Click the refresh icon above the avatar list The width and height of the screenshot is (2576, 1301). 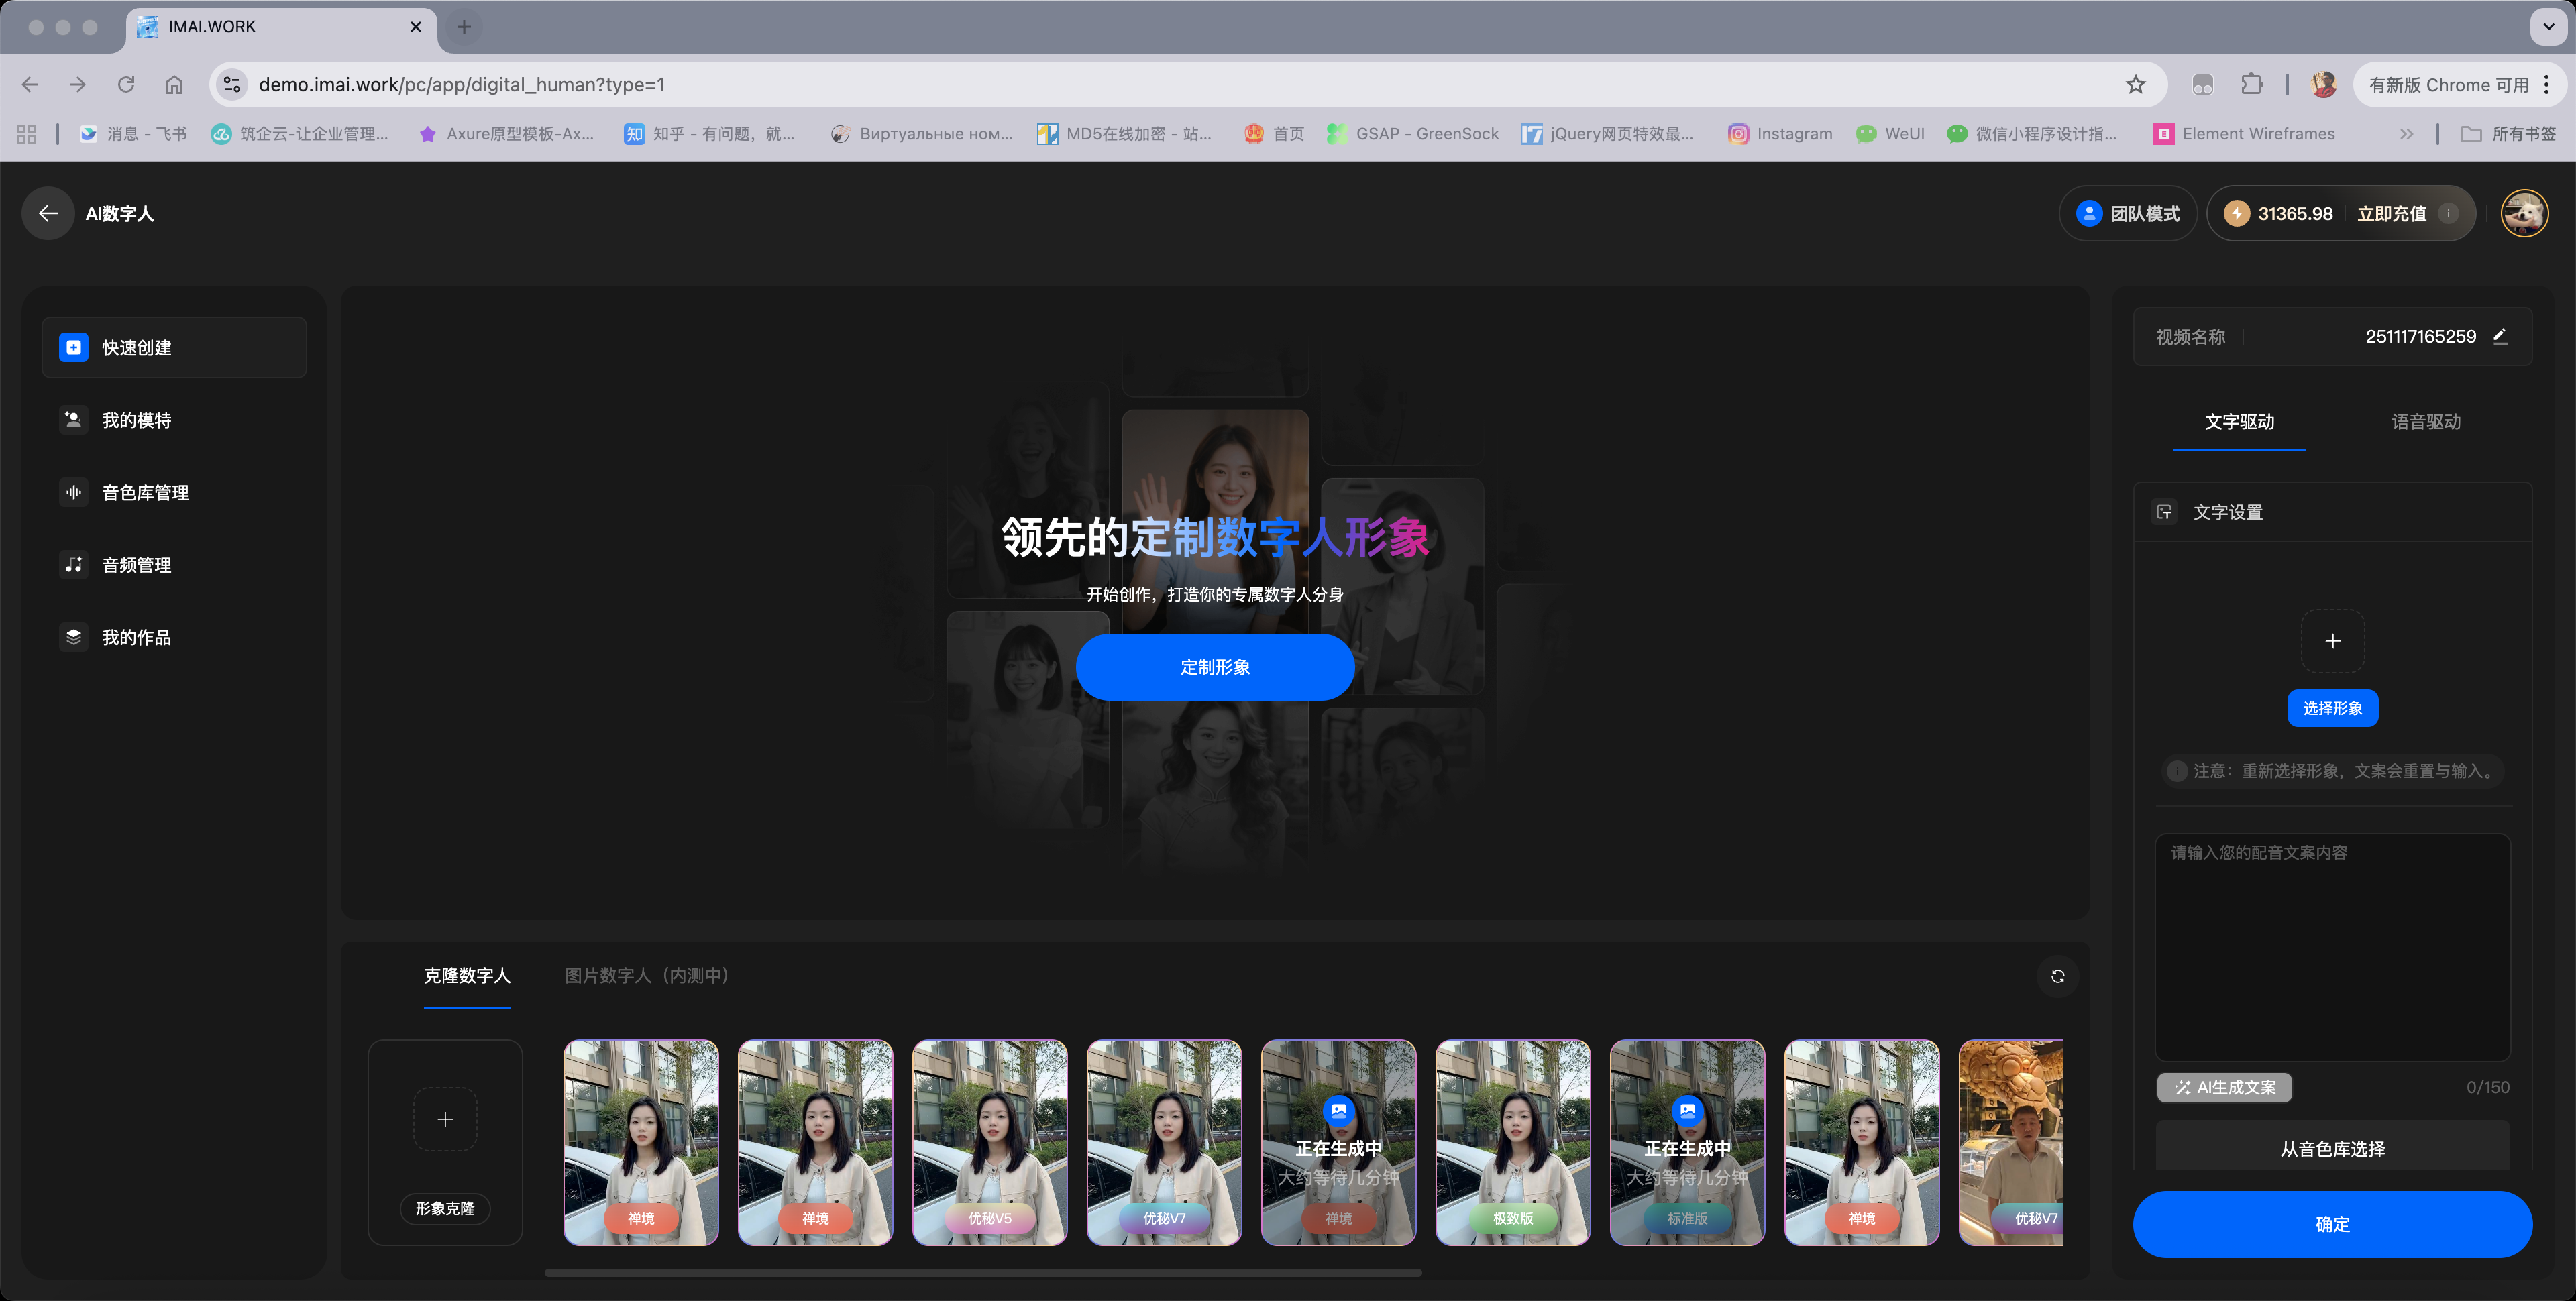(2057, 976)
